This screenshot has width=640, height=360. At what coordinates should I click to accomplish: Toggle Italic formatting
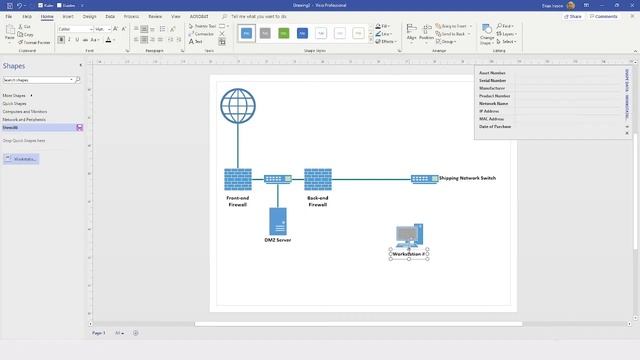point(69,40)
